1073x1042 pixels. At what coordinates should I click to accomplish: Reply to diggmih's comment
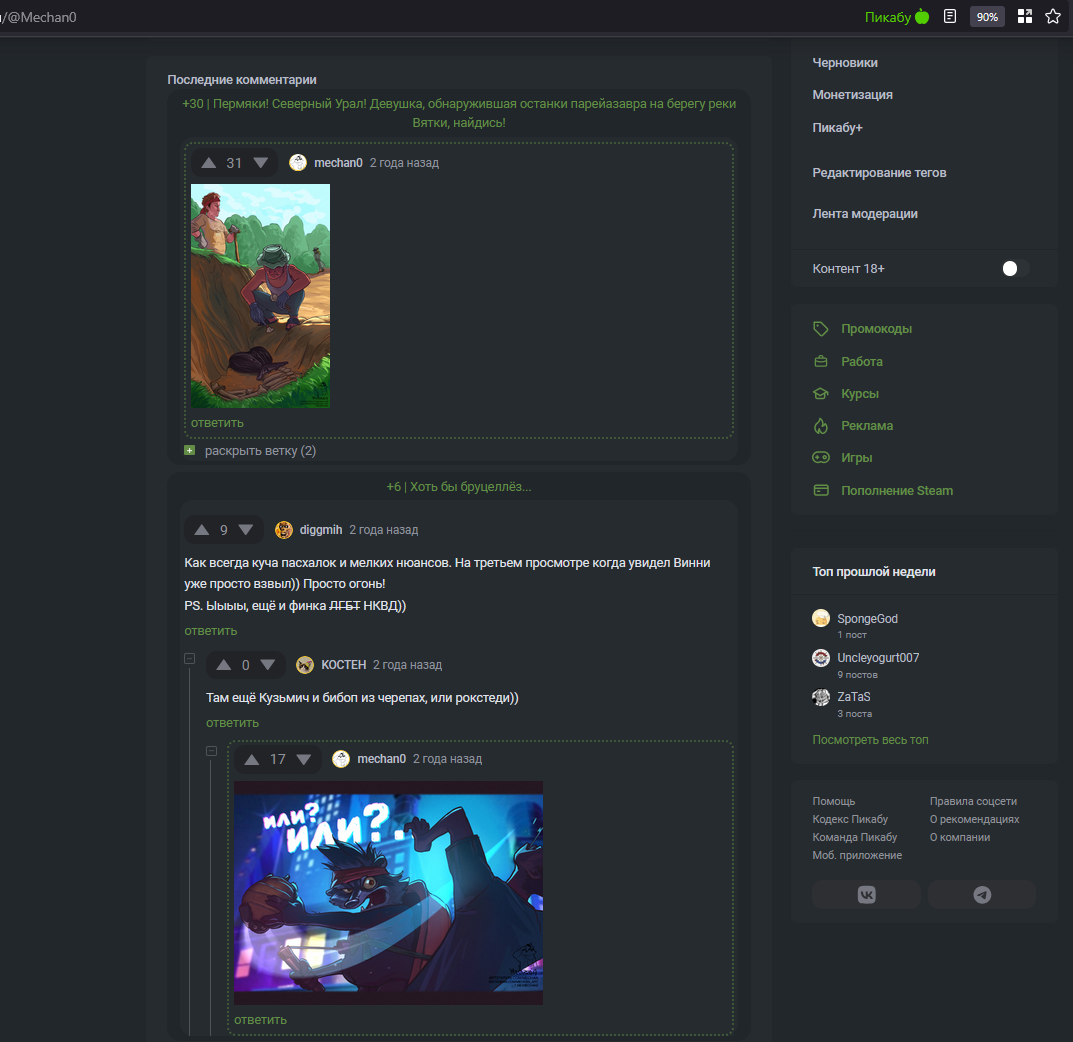211,631
